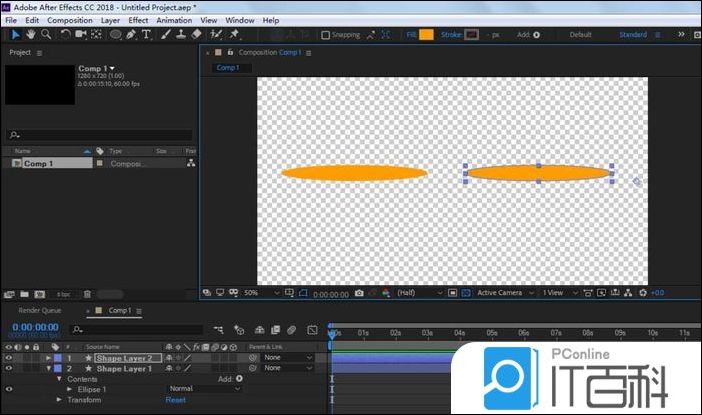Open the Animation menu

tap(174, 20)
